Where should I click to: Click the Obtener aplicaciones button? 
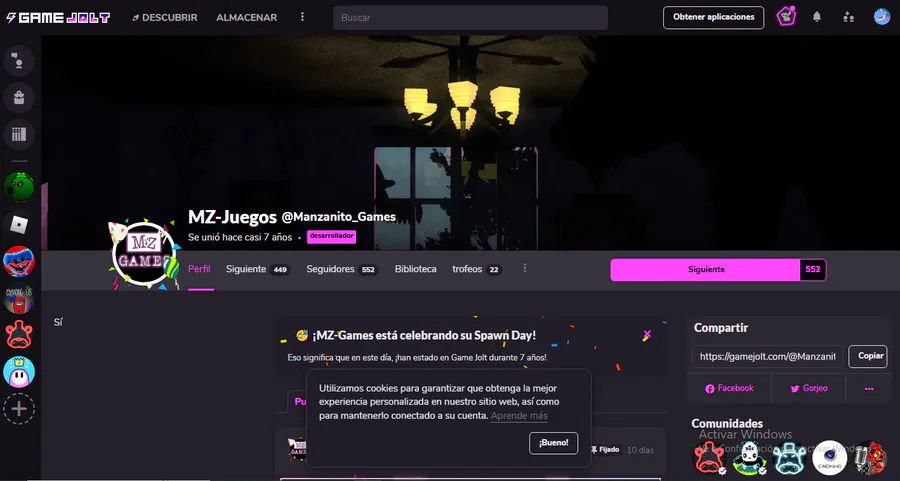(x=713, y=17)
